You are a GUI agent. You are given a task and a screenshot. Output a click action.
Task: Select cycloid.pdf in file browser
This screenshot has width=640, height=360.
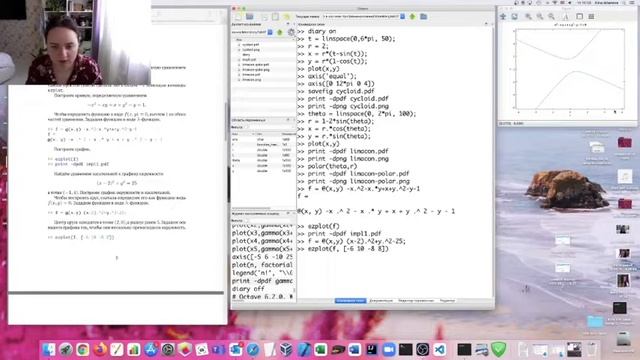tap(250, 44)
